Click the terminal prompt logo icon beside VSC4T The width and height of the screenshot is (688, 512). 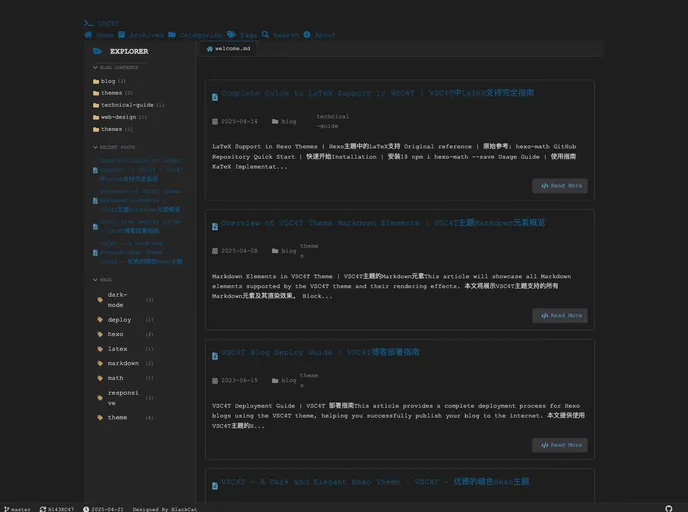tap(88, 23)
